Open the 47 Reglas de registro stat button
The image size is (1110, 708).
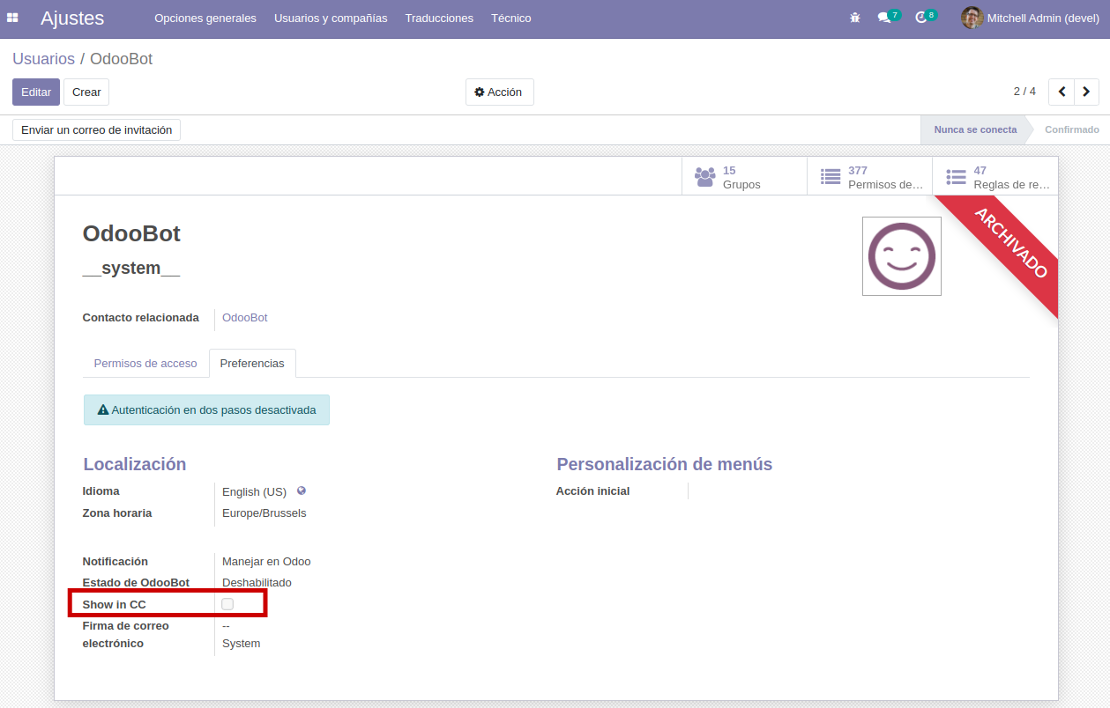[x=995, y=177]
